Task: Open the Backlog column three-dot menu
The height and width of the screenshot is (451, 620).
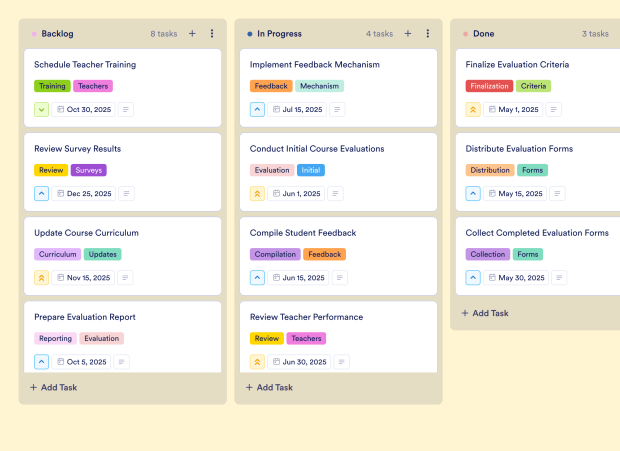Action: 212,34
